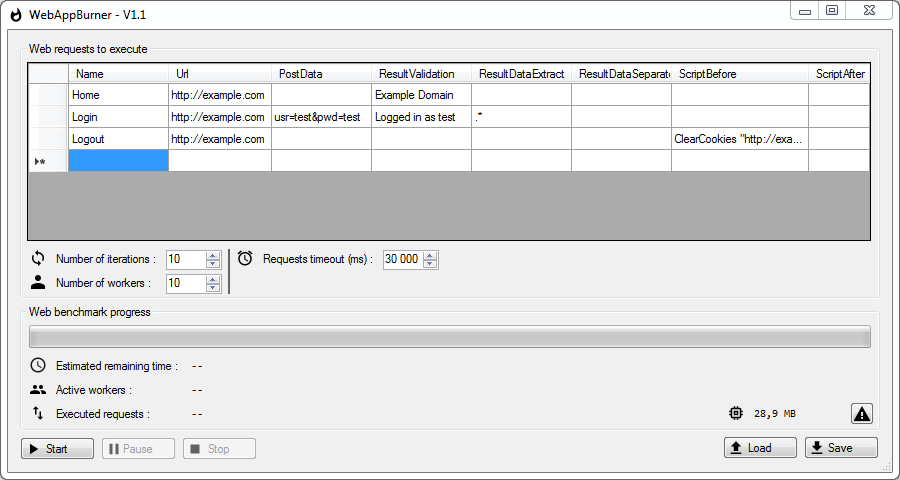The image size is (900, 480).
Task: Select the Home name cell
Action: click(x=118, y=95)
